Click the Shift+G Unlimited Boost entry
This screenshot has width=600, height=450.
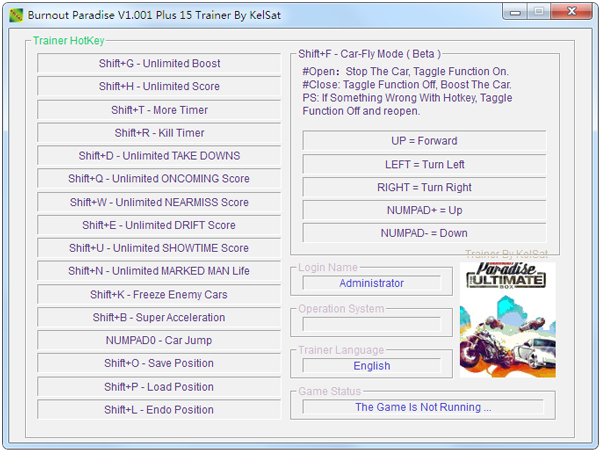pos(159,63)
